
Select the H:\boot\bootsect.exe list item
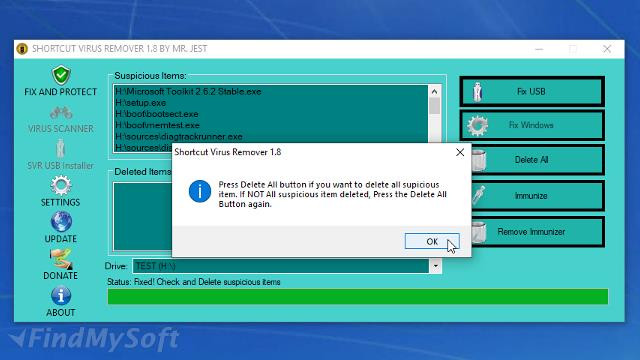(157, 114)
